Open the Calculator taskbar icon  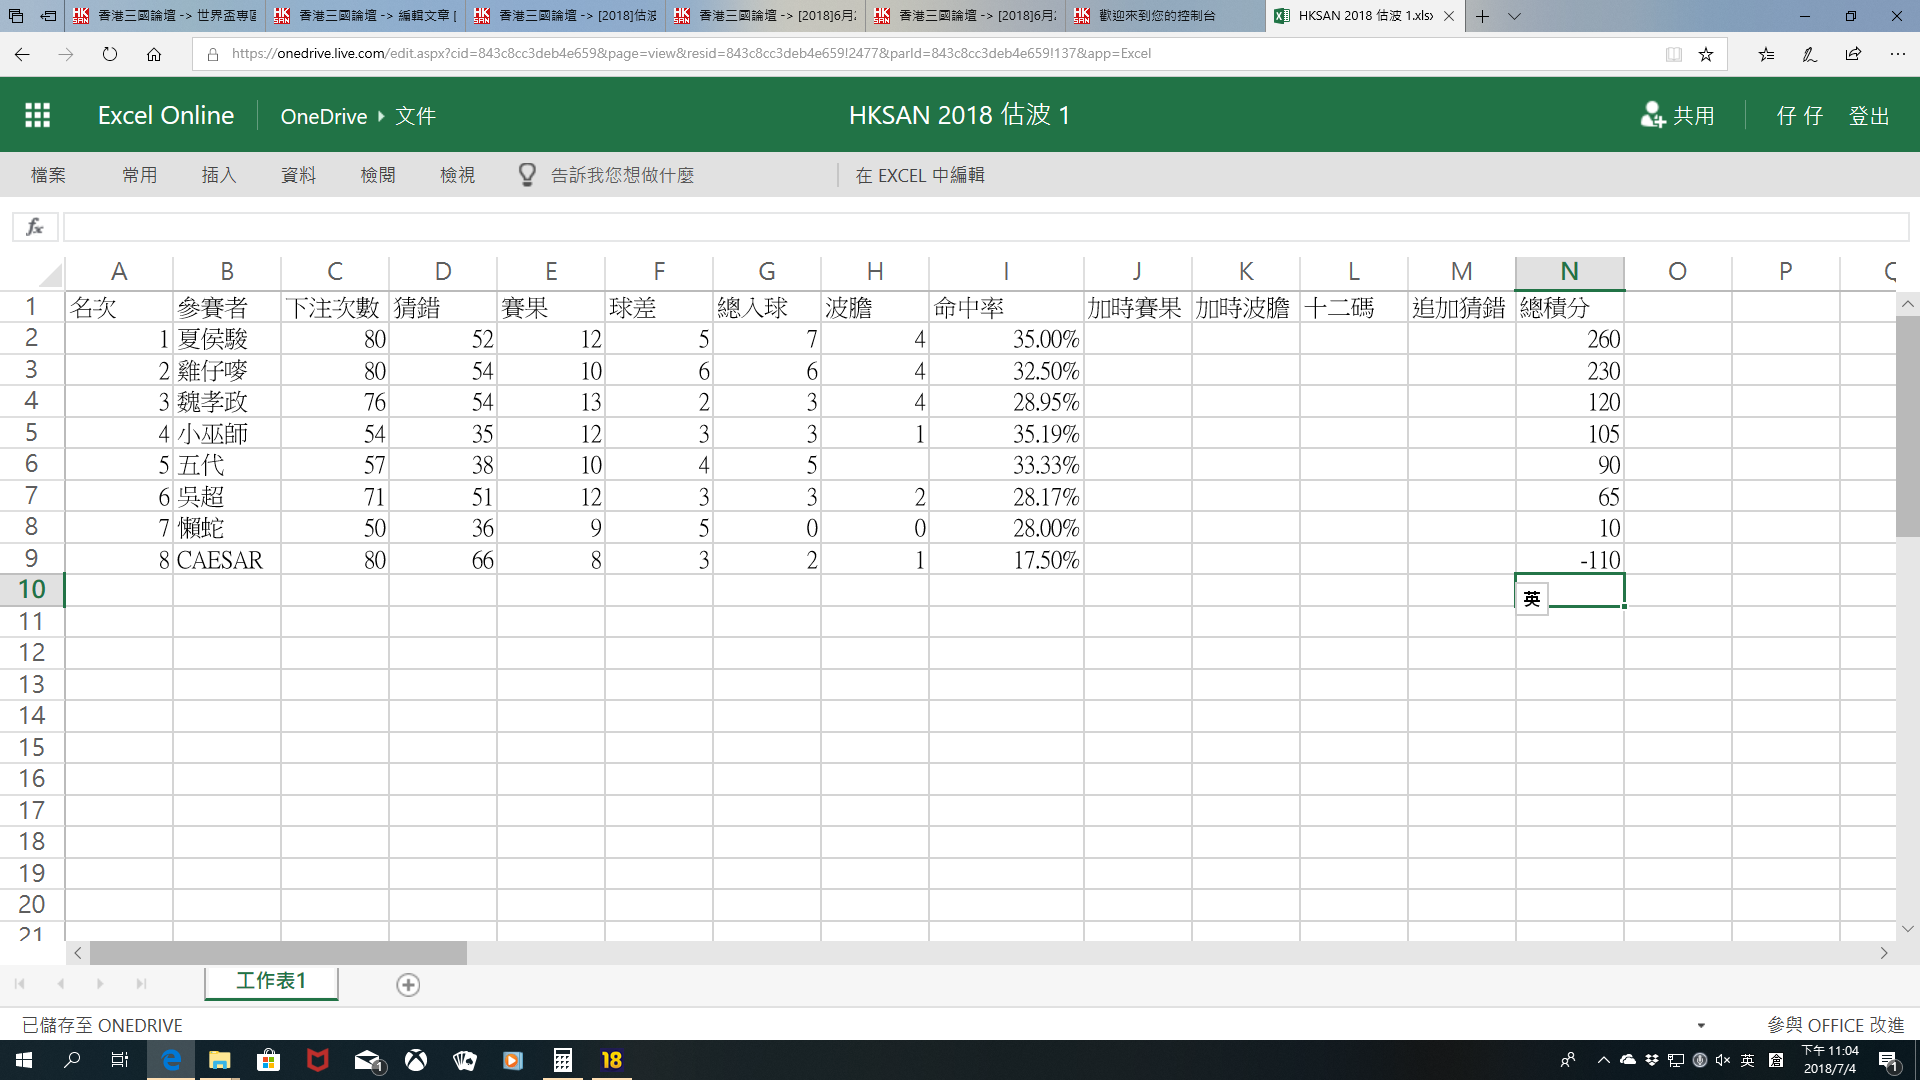pos(563,1060)
